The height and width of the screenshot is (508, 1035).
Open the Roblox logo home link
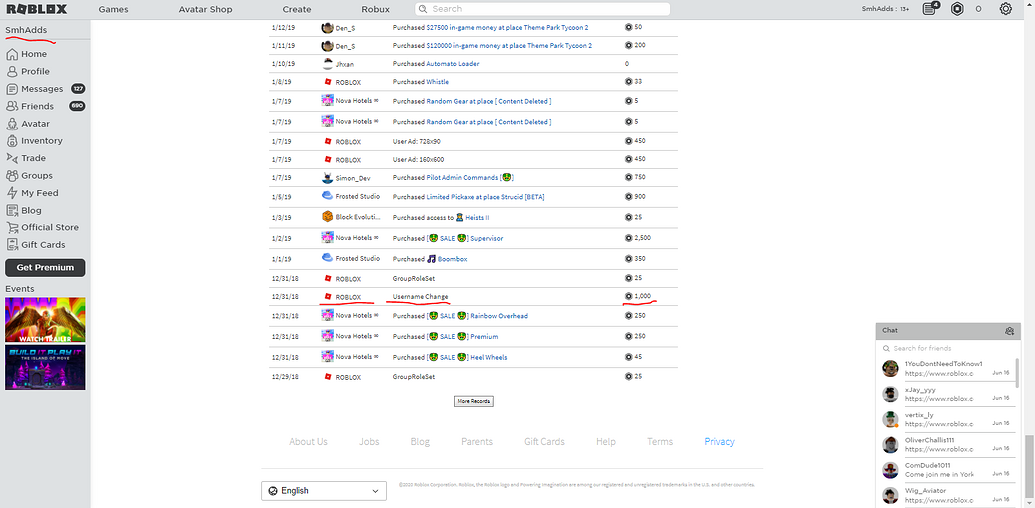tap(36, 9)
